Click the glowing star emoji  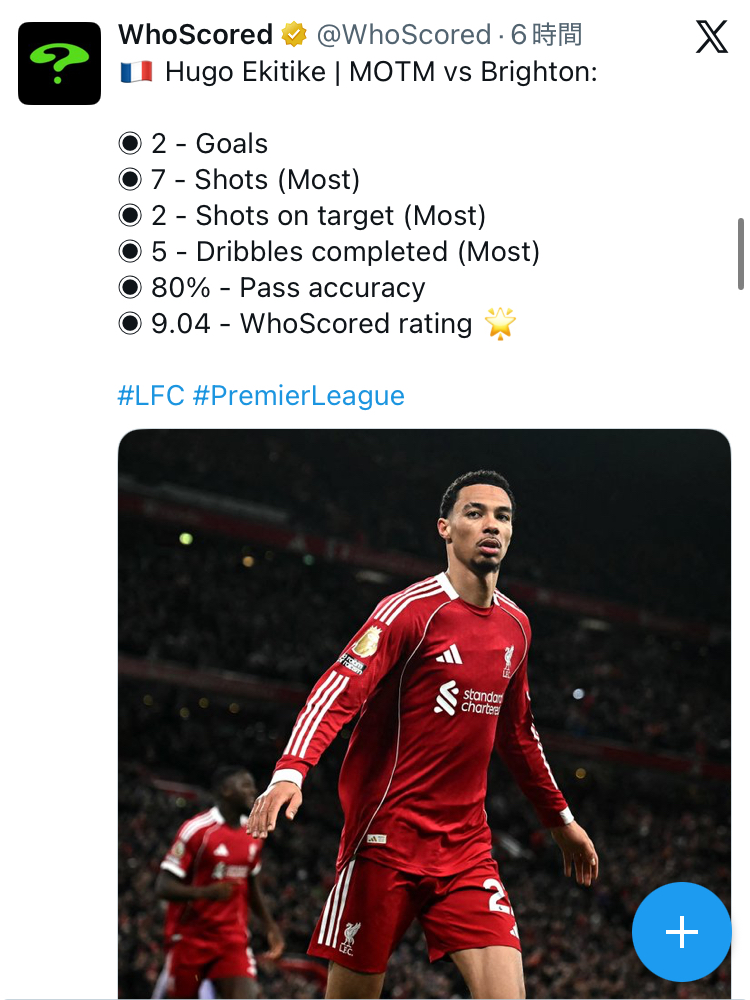coord(498,323)
